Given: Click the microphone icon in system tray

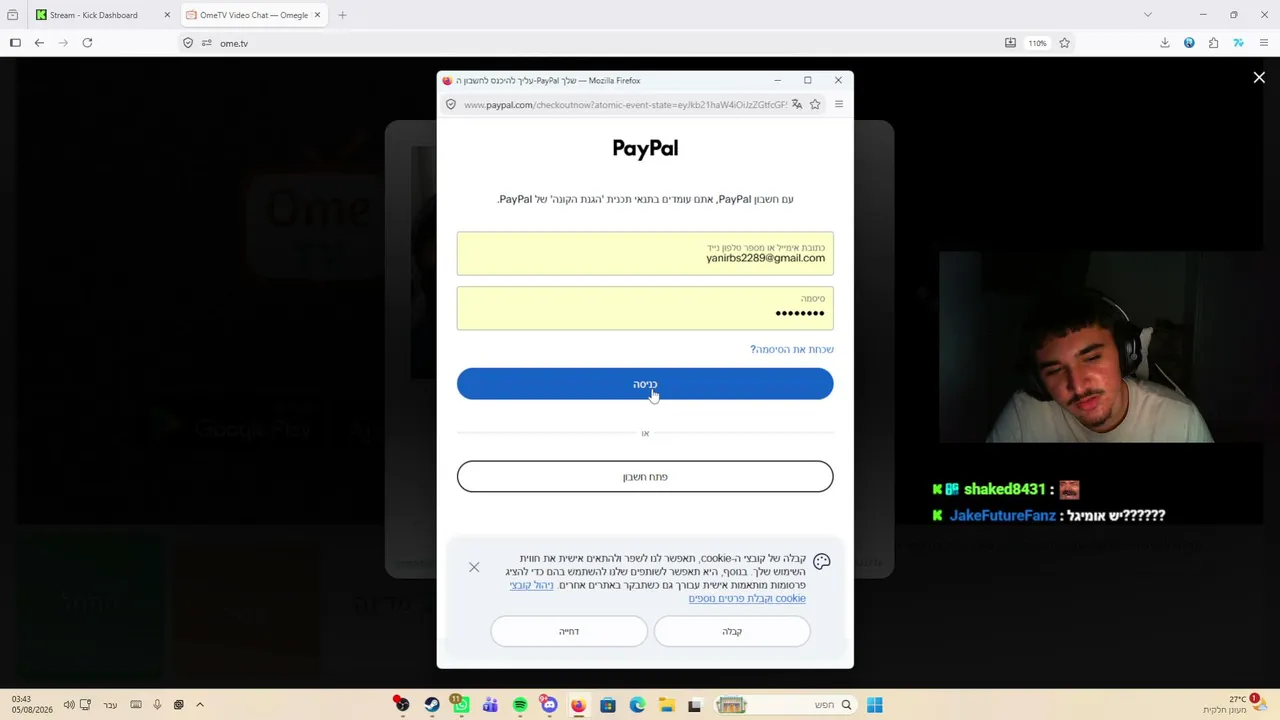Looking at the screenshot, I should (x=157, y=705).
